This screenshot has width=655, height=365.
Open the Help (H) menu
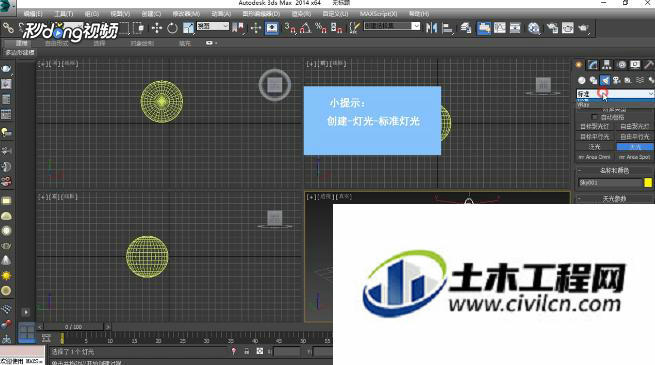(419, 14)
